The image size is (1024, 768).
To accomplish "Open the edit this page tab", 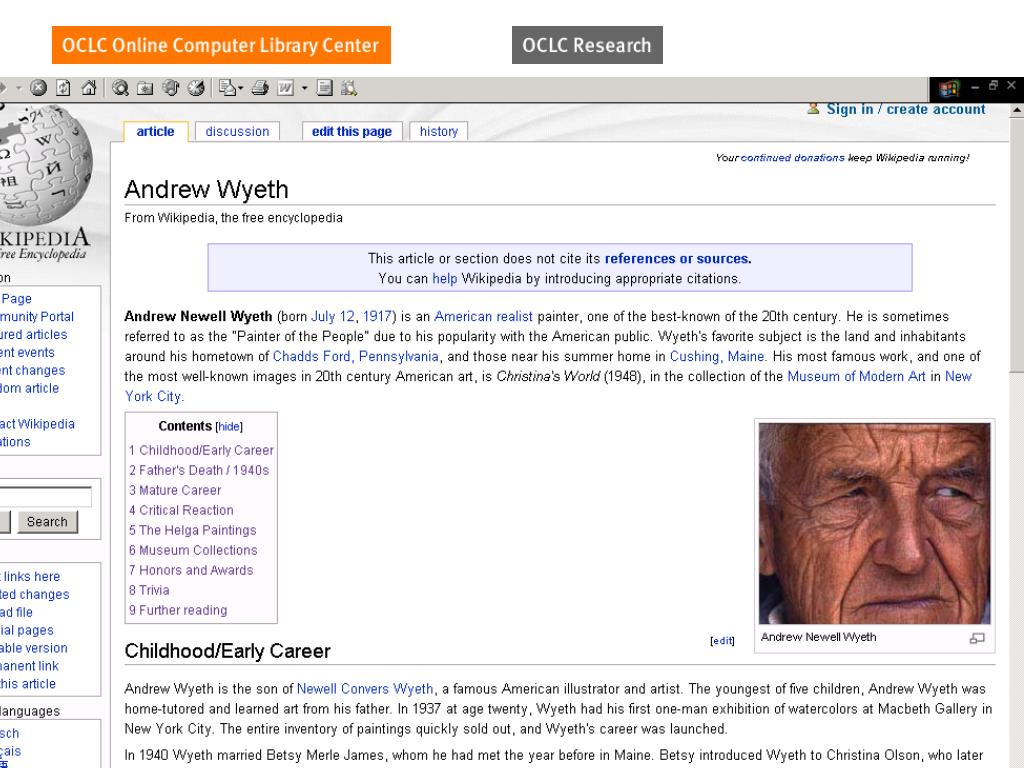I will click(352, 131).
